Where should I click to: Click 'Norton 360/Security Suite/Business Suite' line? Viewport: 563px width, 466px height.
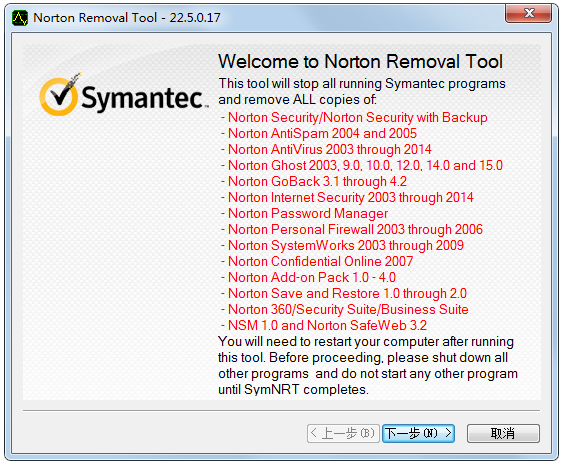(345, 309)
